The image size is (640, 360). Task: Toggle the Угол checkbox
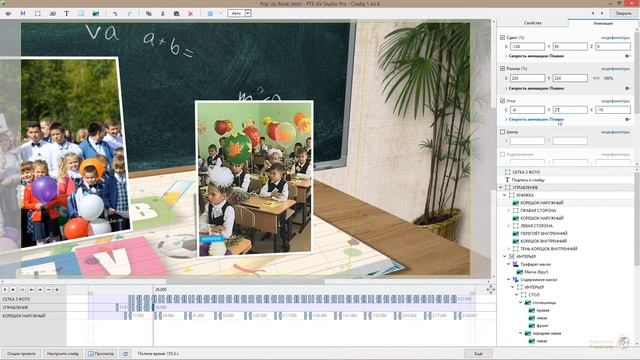[x=502, y=100]
